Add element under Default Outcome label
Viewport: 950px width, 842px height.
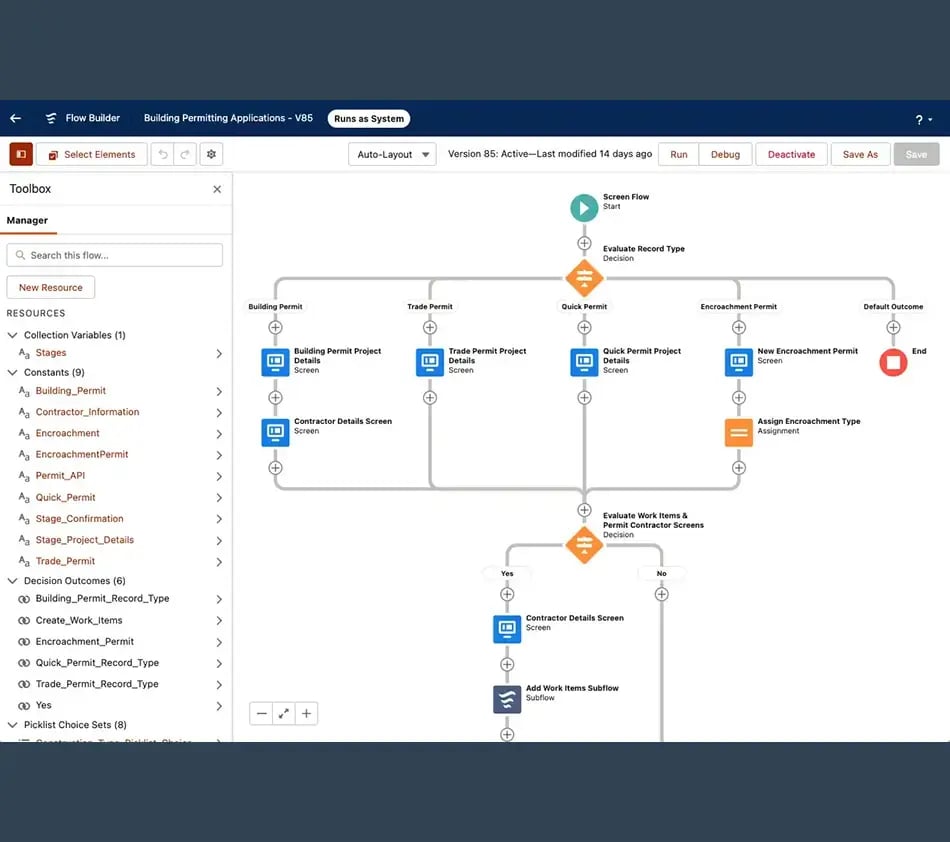893,328
